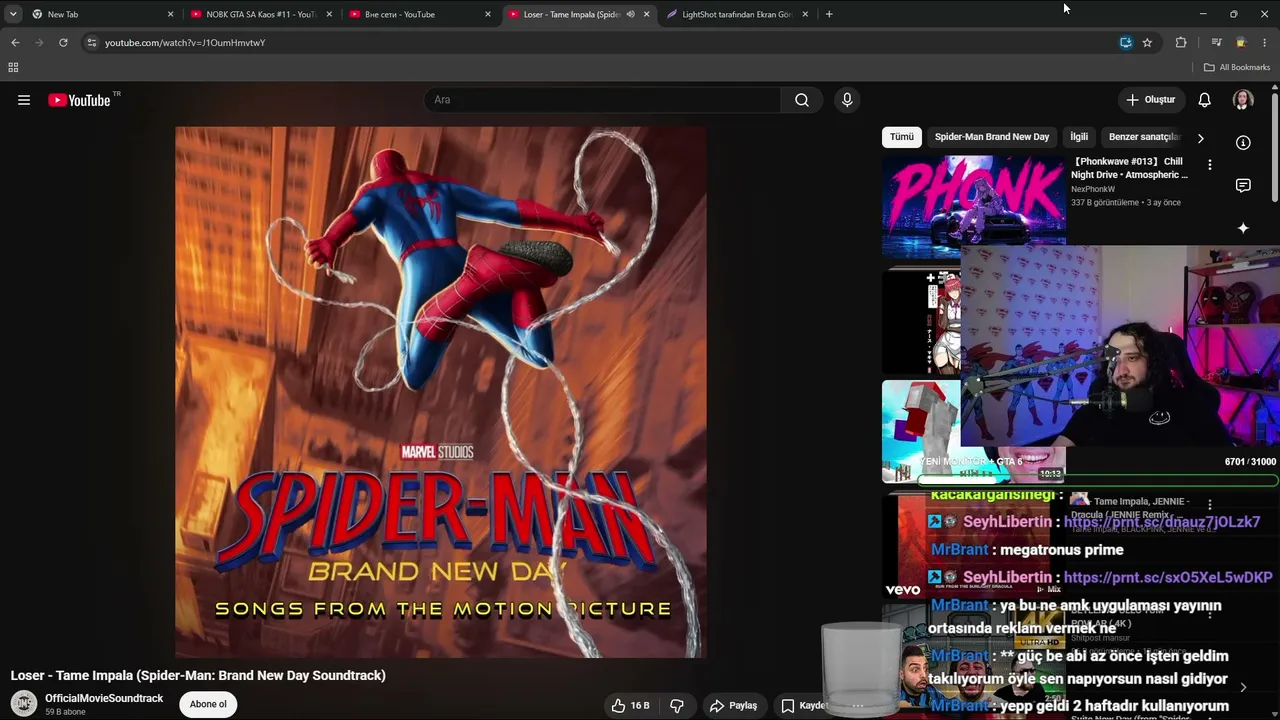This screenshot has height=720, width=1280.
Task: Switch to the LightShot tab
Action: (736, 14)
